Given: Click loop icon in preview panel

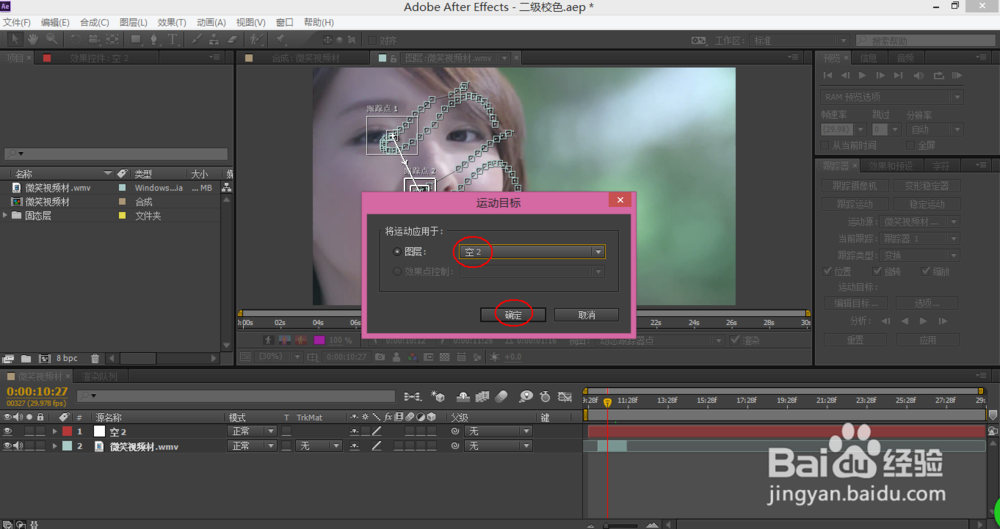Looking at the screenshot, I should click(x=938, y=75).
